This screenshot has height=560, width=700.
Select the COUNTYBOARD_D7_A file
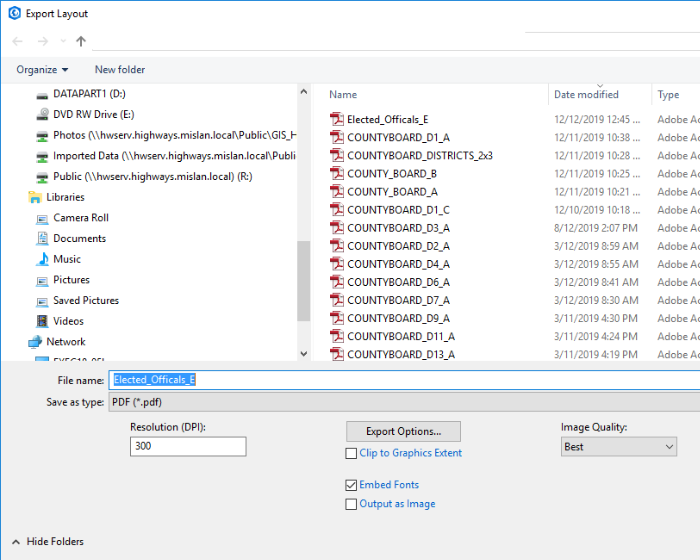(x=398, y=300)
